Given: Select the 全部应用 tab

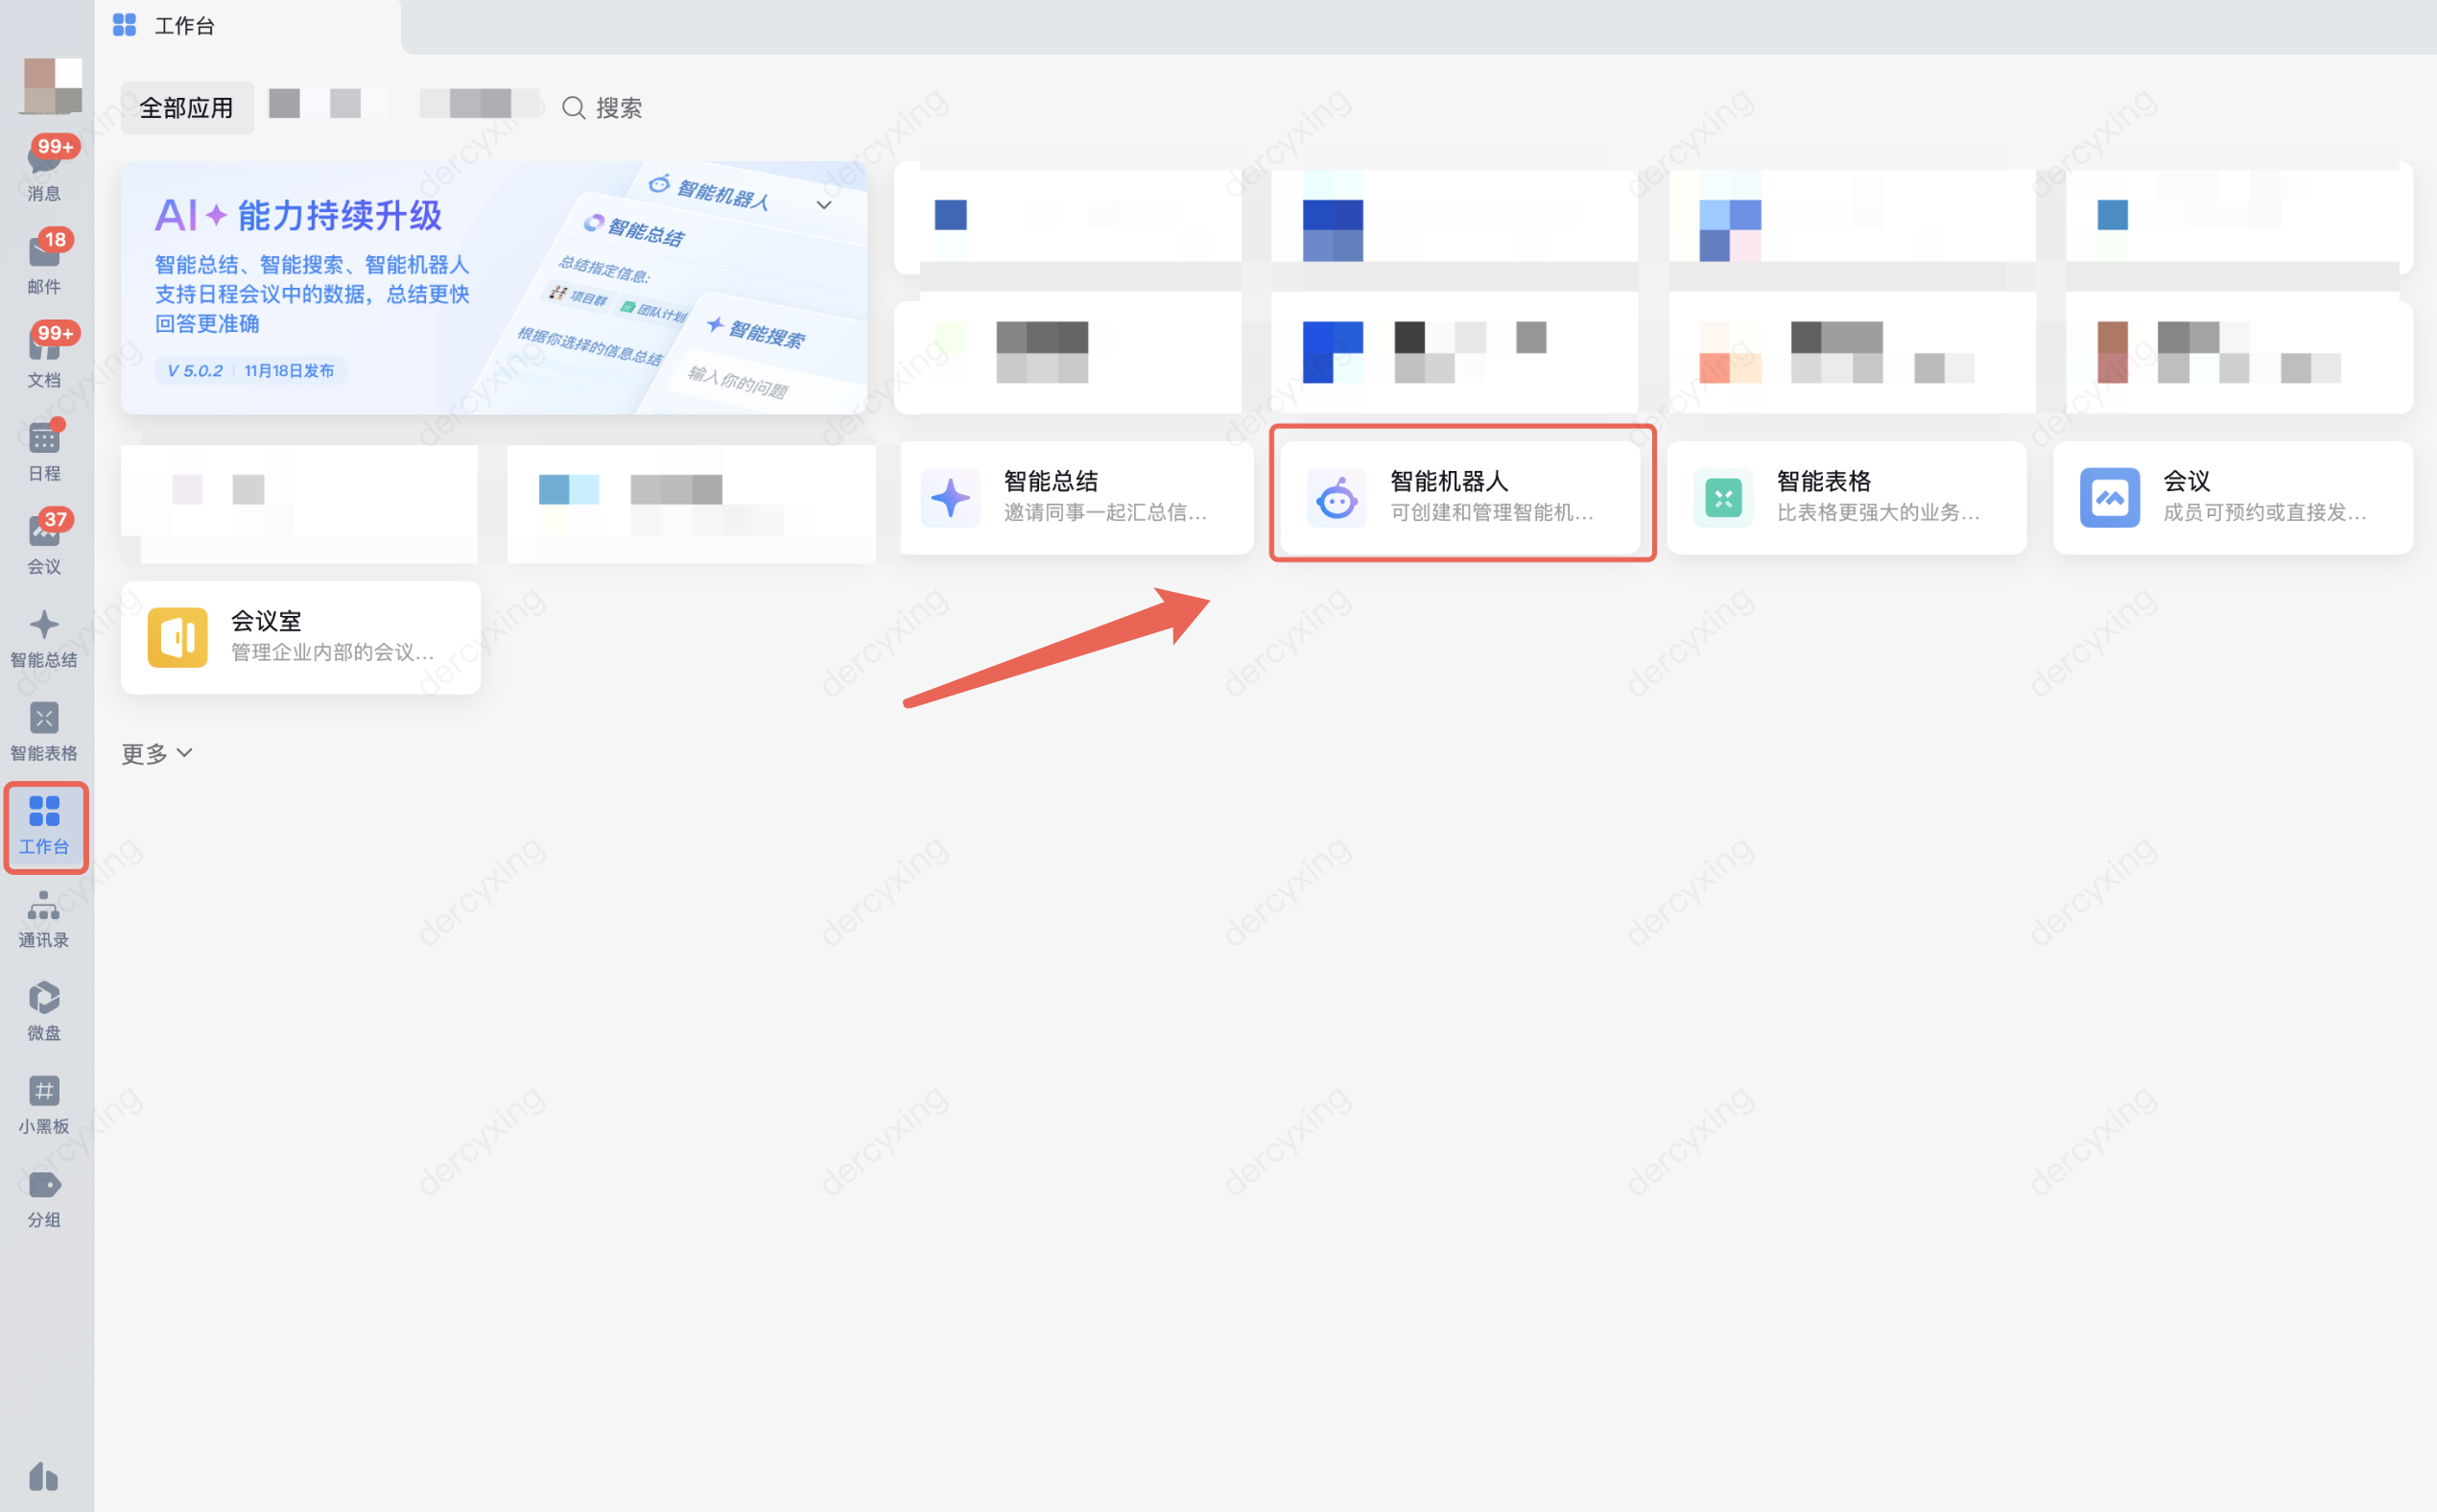Looking at the screenshot, I should (186, 108).
